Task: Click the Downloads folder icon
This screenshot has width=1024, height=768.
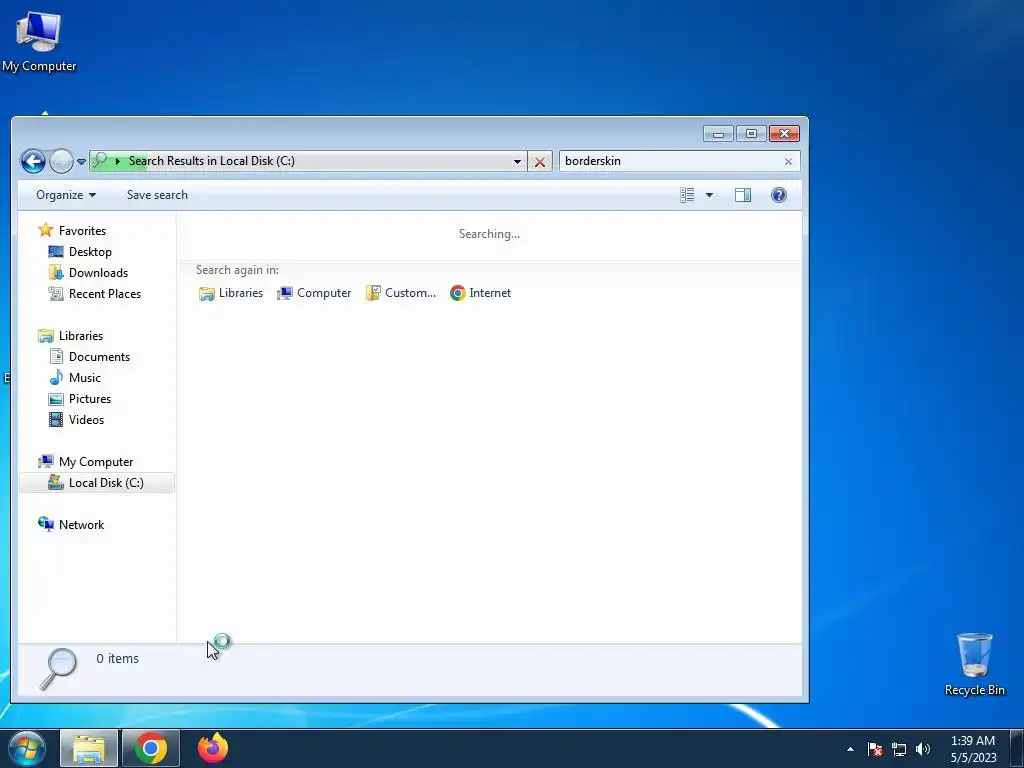Action: (56, 272)
